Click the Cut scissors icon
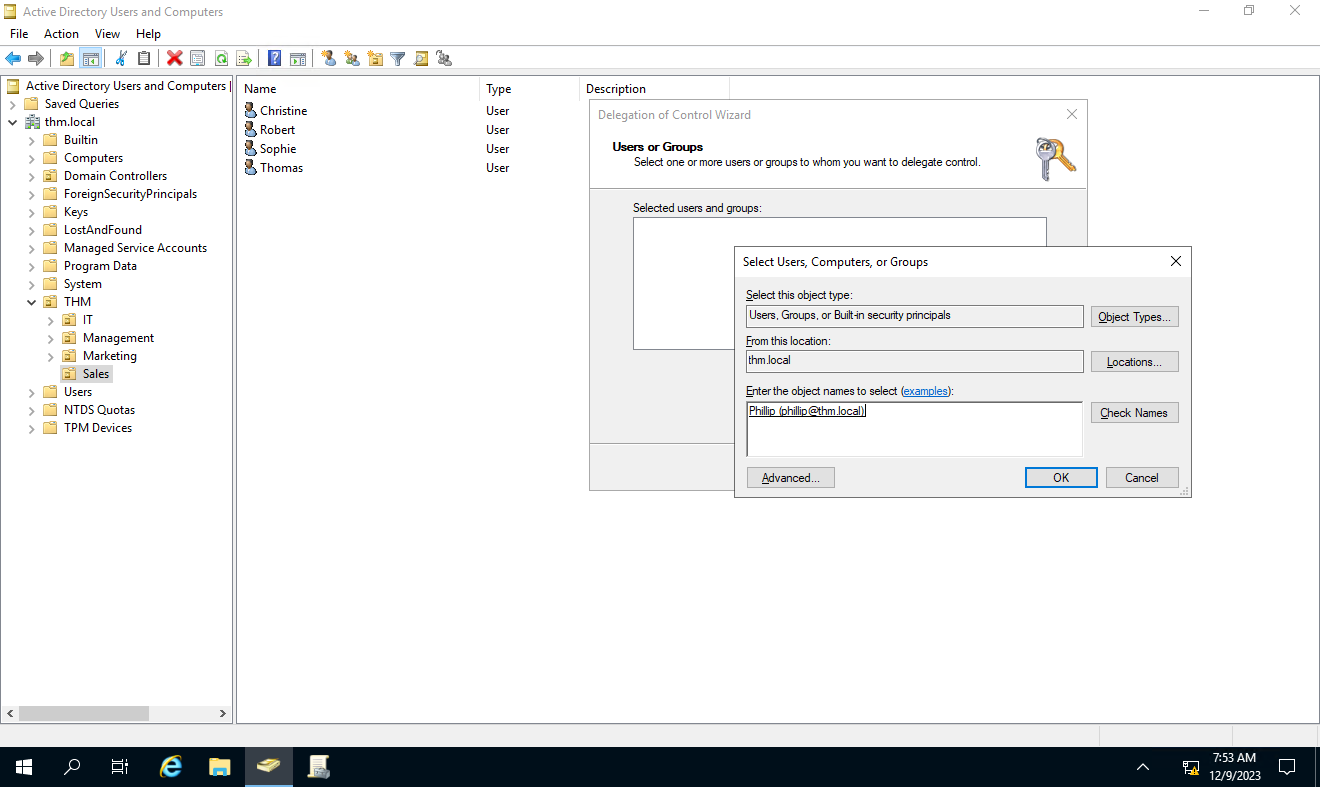Screen dimensions: 1320x787 (x=121, y=59)
